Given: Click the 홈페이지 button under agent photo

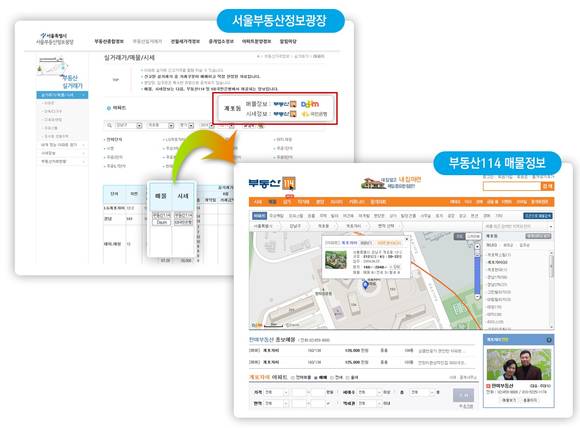Looking at the screenshot, I should [x=530, y=400].
